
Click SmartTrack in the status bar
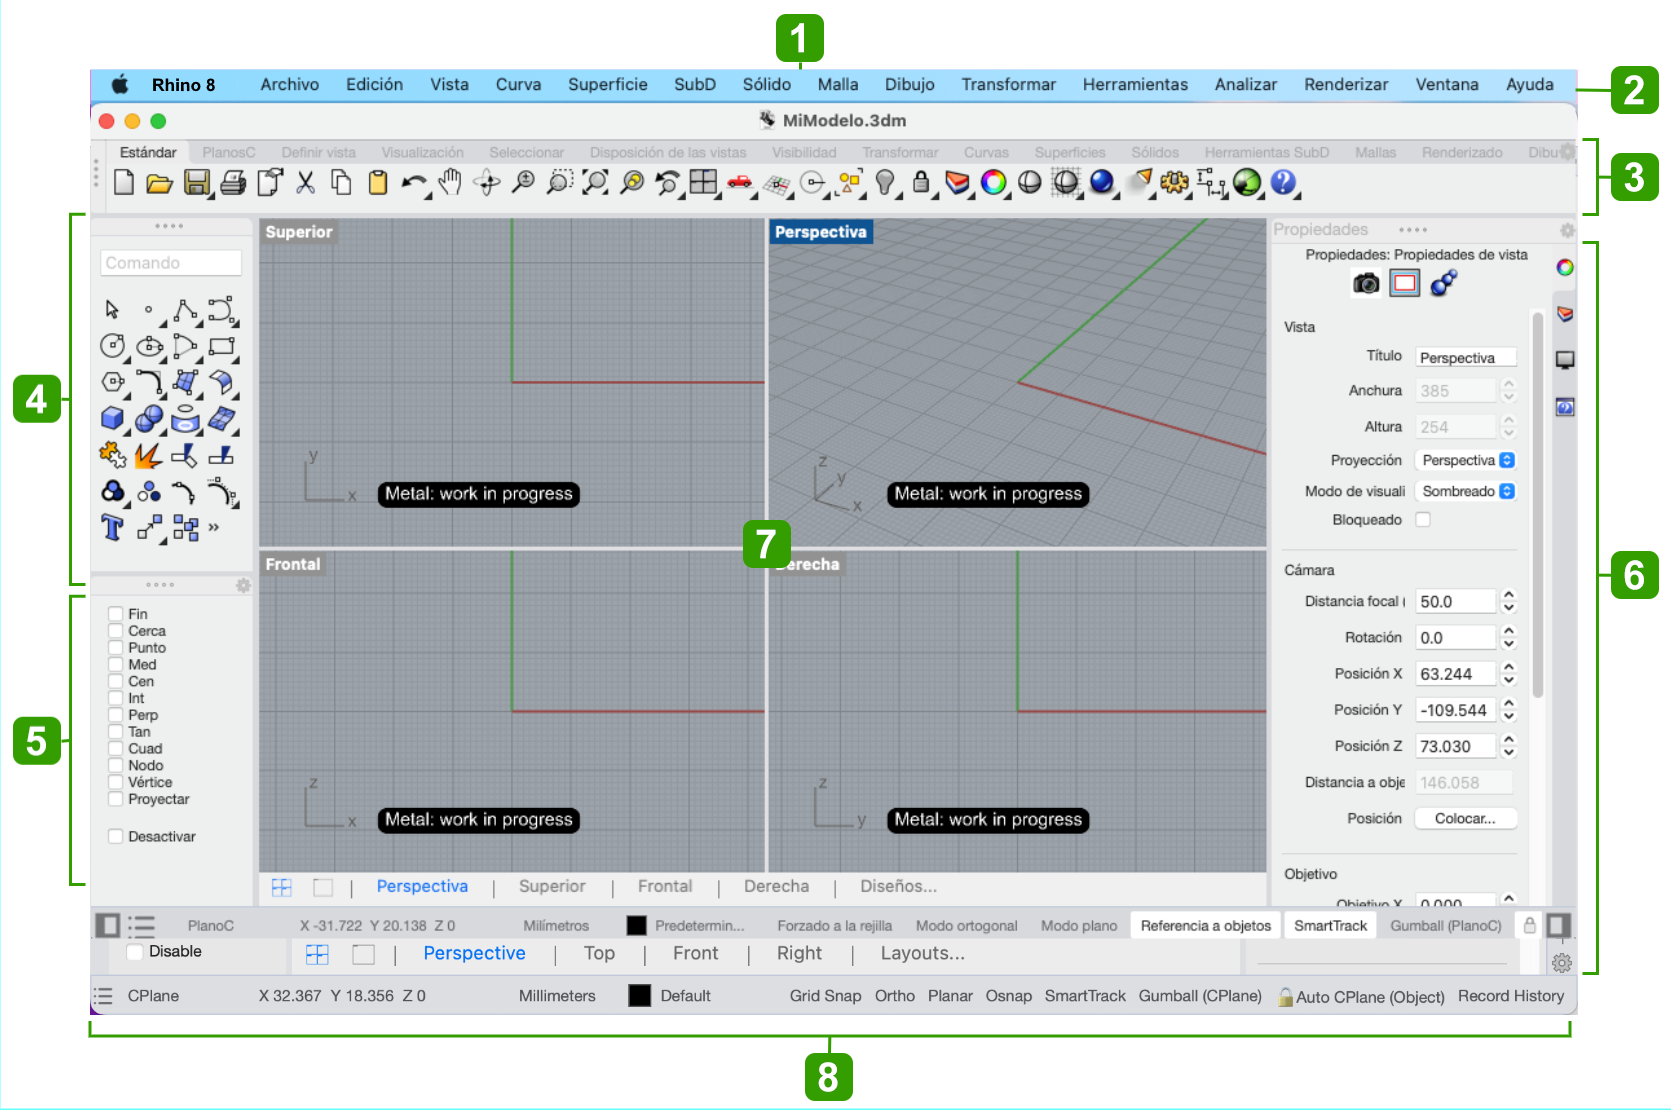click(x=1329, y=926)
